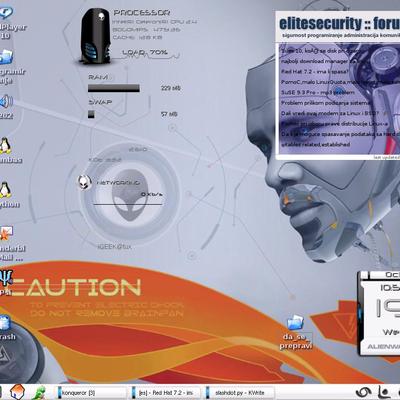The image size is (400, 400).
Task: Open 'Problem prilikom podizanja sistema' topic
Action: 325,103
